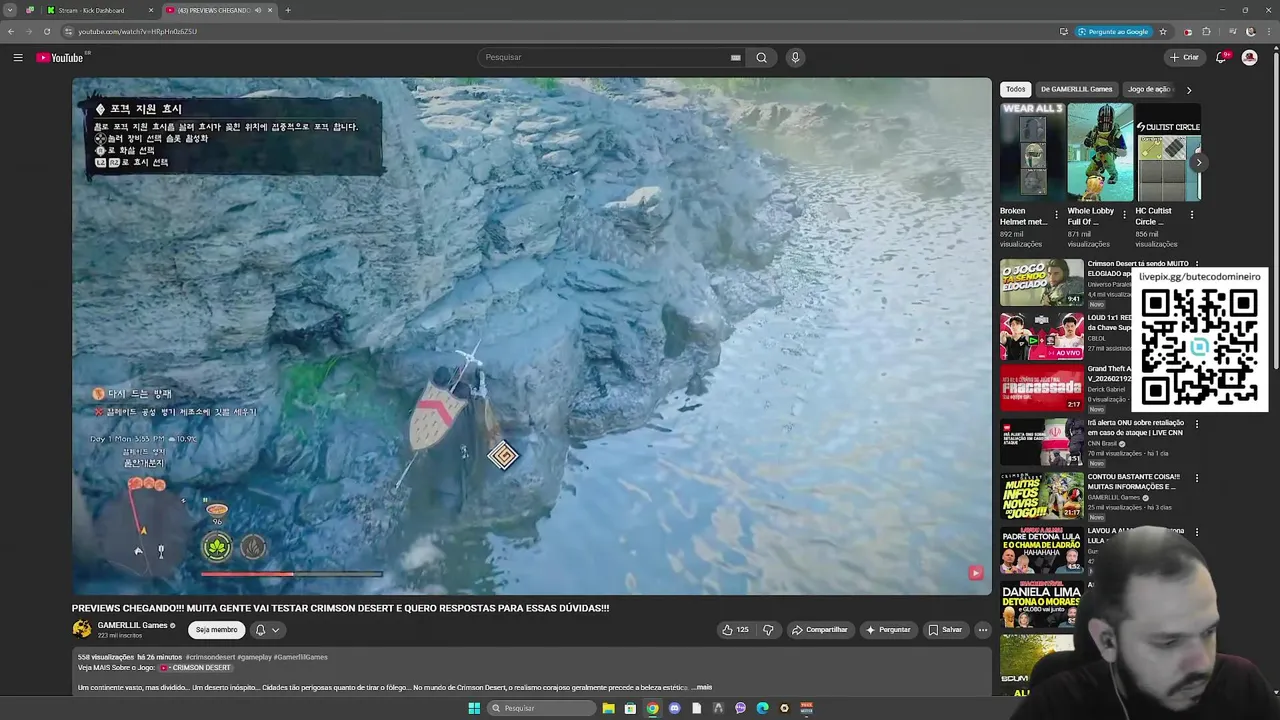Click the Criar button
Viewport: 1280px width, 720px height.
click(1184, 57)
